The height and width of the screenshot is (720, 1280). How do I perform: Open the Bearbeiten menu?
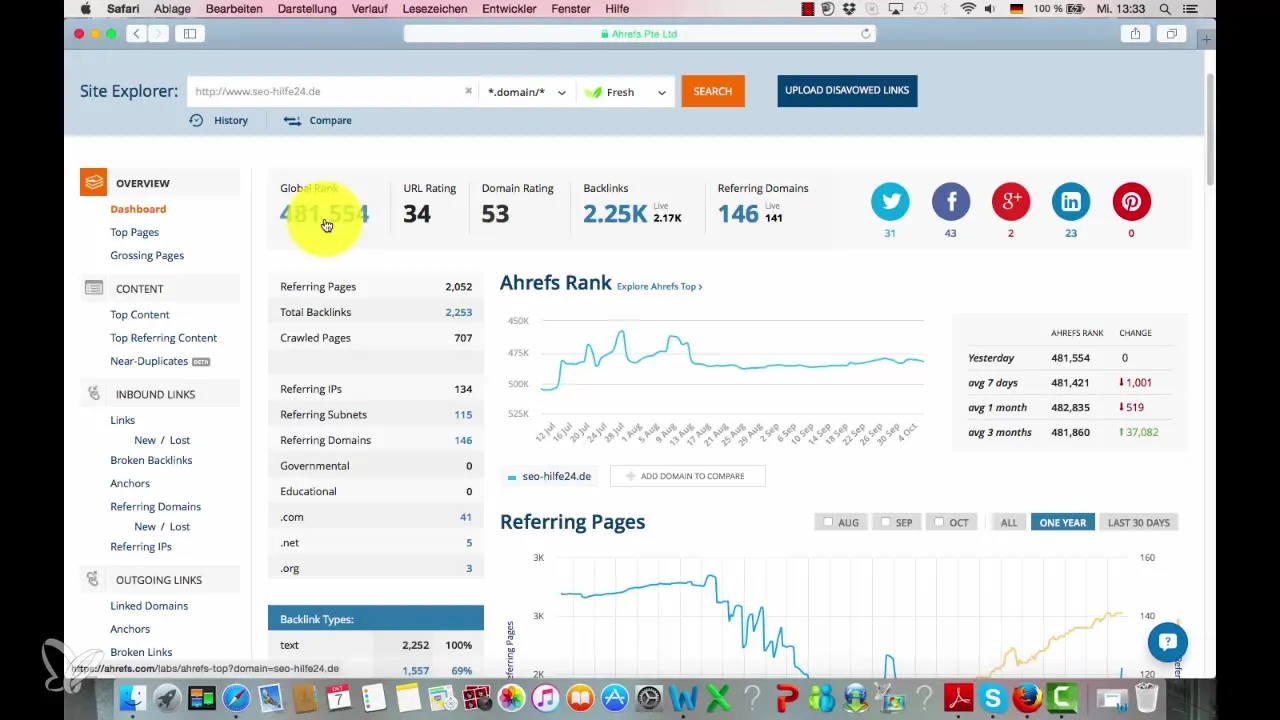(x=234, y=9)
